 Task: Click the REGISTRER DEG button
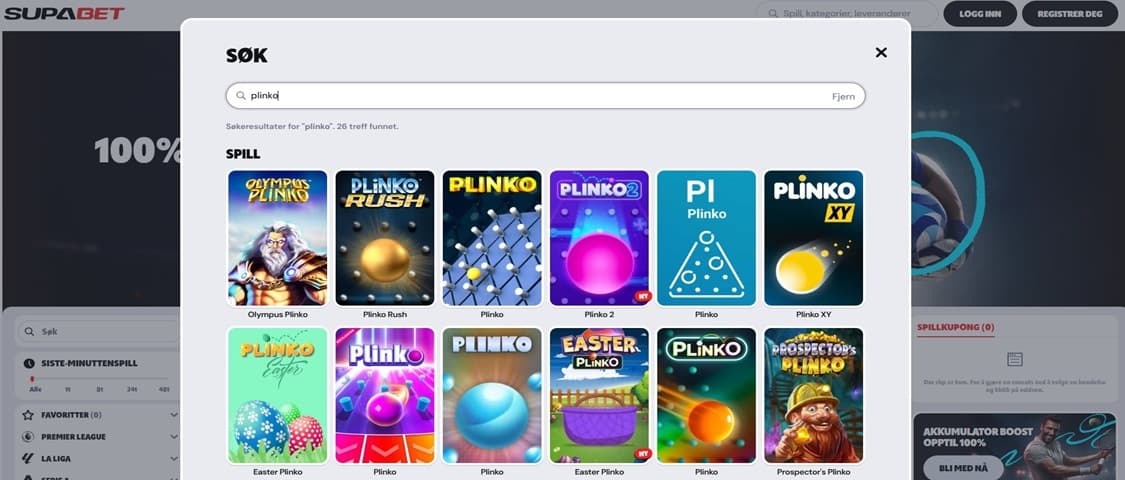click(1069, 14)
